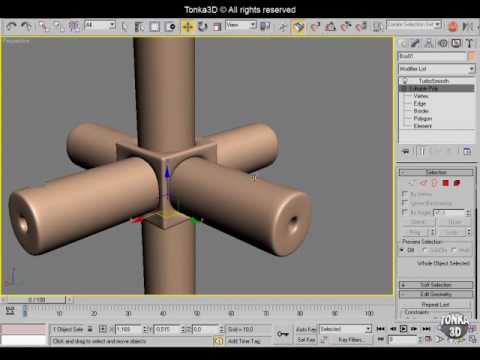Click the Play Animation button

pos(404,329)
